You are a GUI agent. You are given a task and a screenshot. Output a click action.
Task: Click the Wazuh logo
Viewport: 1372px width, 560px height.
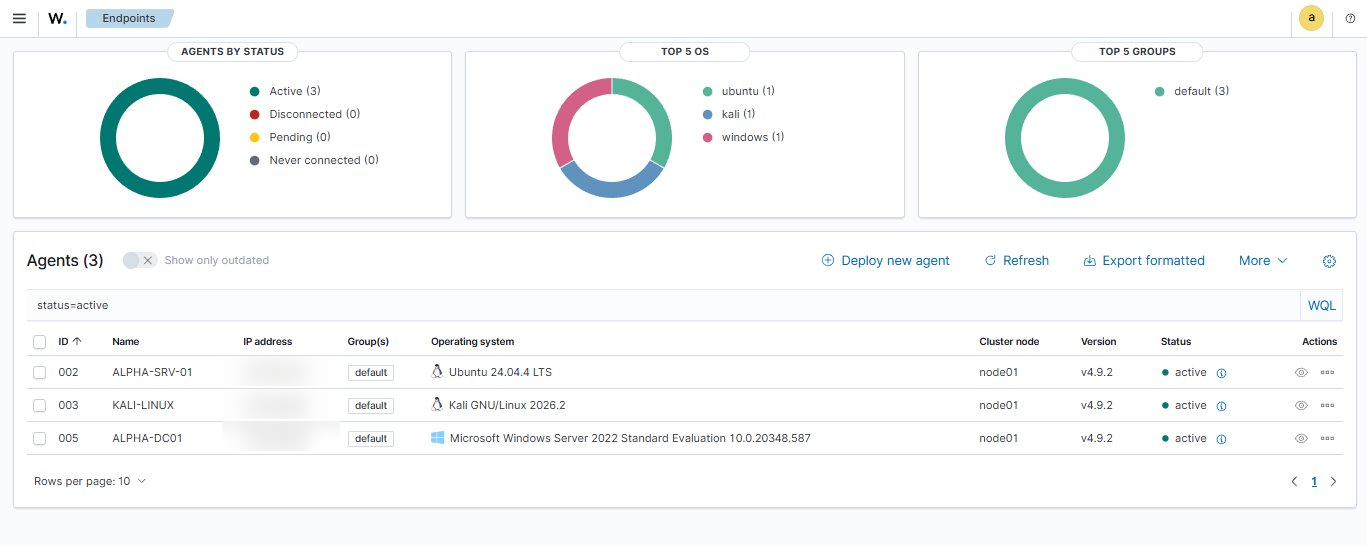[58, 18]
